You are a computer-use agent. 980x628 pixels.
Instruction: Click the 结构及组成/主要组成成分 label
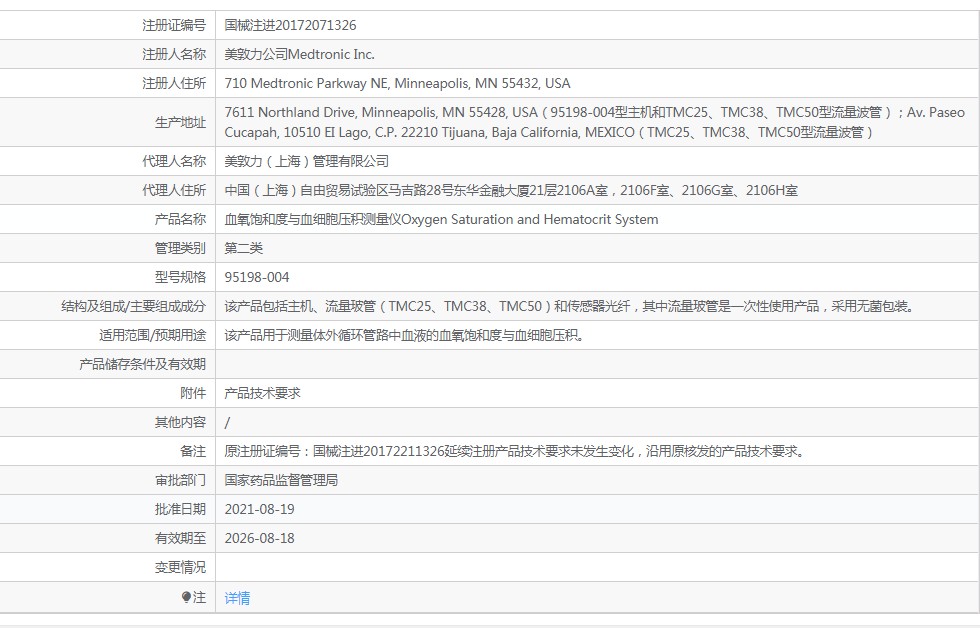pyautogui.click(x=133, y=306)
